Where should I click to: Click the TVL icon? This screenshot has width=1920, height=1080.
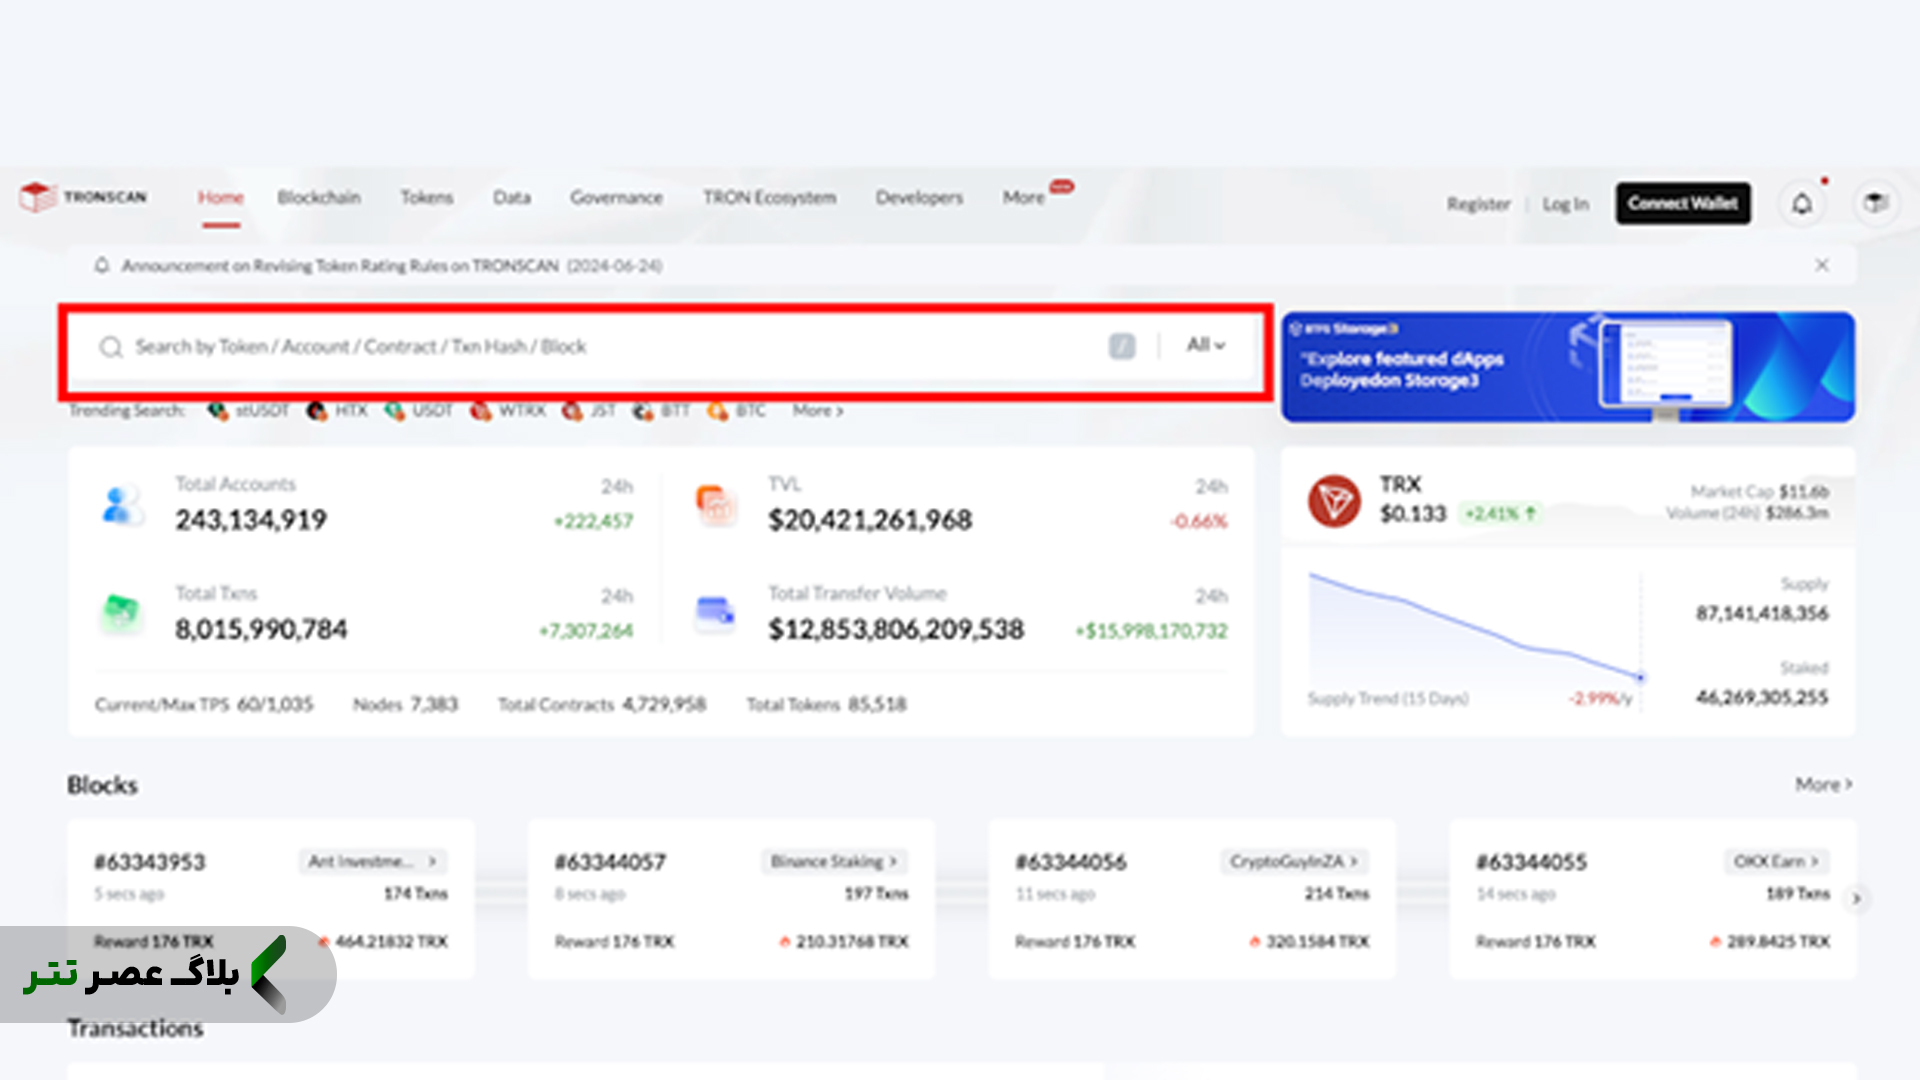point(716,504)
